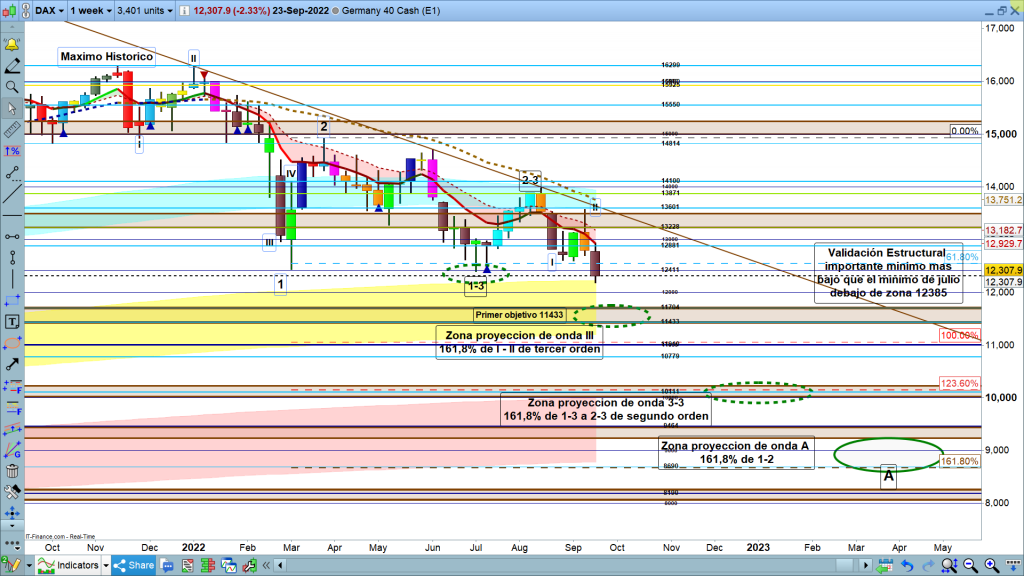Screen dimensions: 1024x576
Task: Activate the magnifier zoom tool
Action: coord(12,87)
